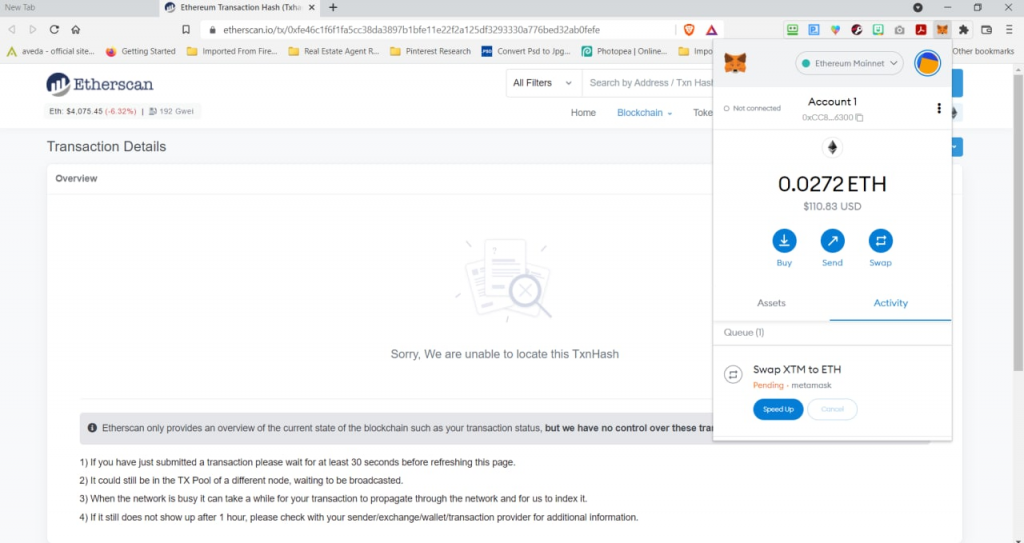The image size is (1024, 543).
Task: Click the 192 Gwei gas tracker
Action: [172, 111]
